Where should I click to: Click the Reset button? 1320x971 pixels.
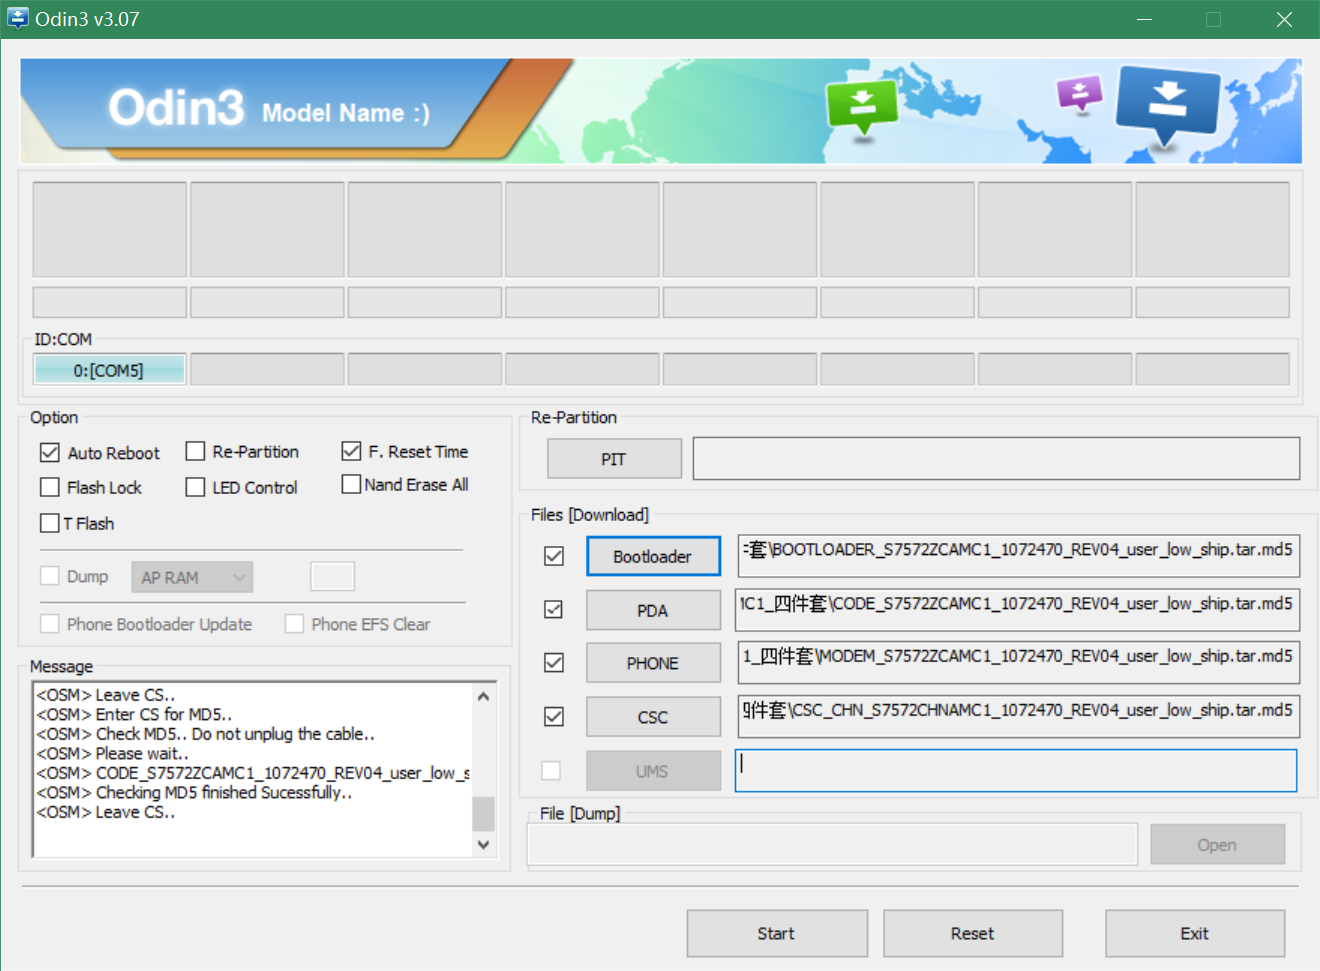(972, 933)
